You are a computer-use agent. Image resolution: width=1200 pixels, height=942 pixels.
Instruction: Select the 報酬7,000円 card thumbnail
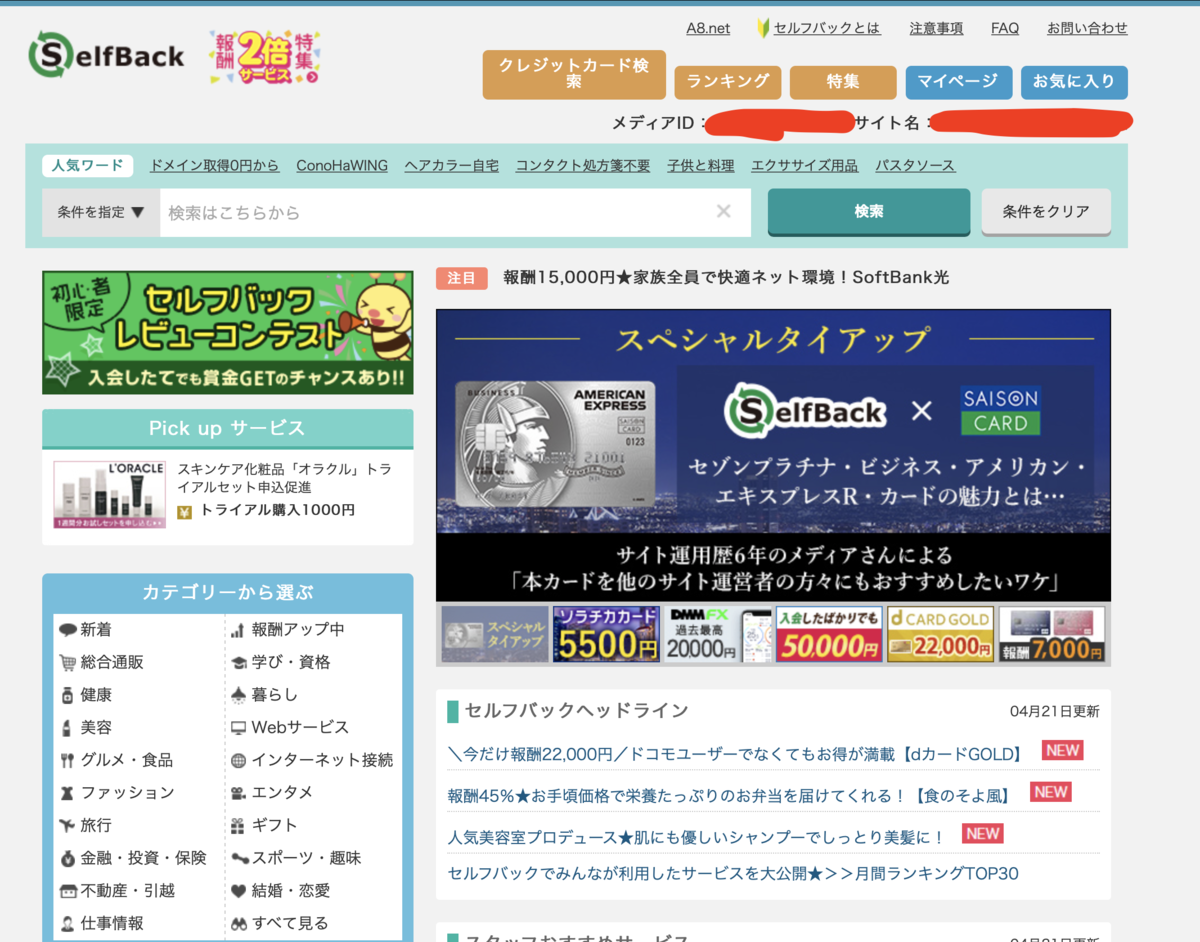tap(1052, 634)
